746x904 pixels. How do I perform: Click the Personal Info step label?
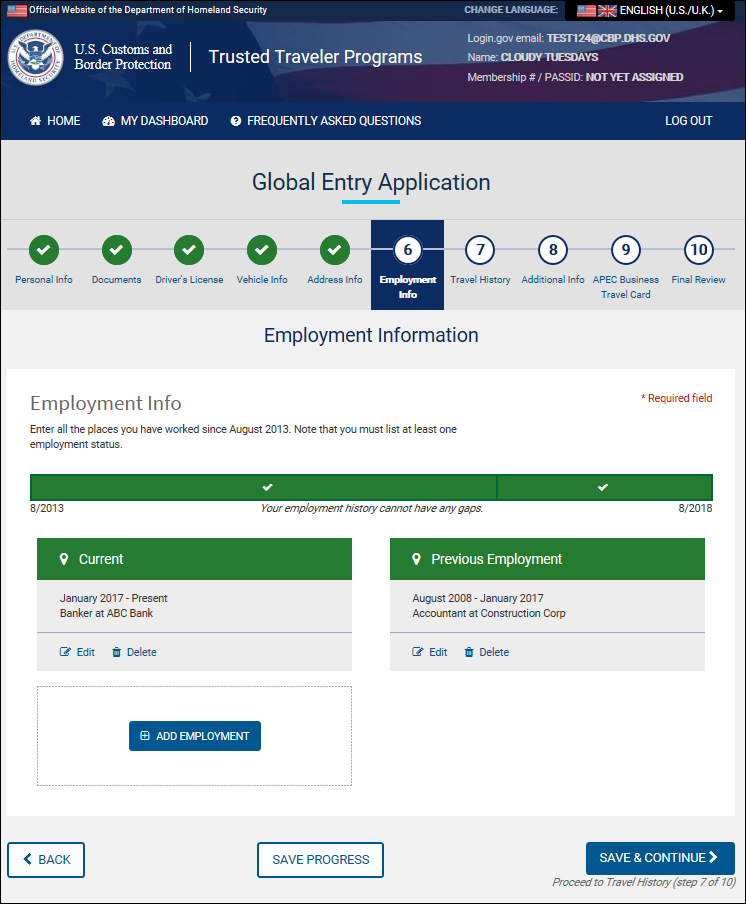[44, 280]
